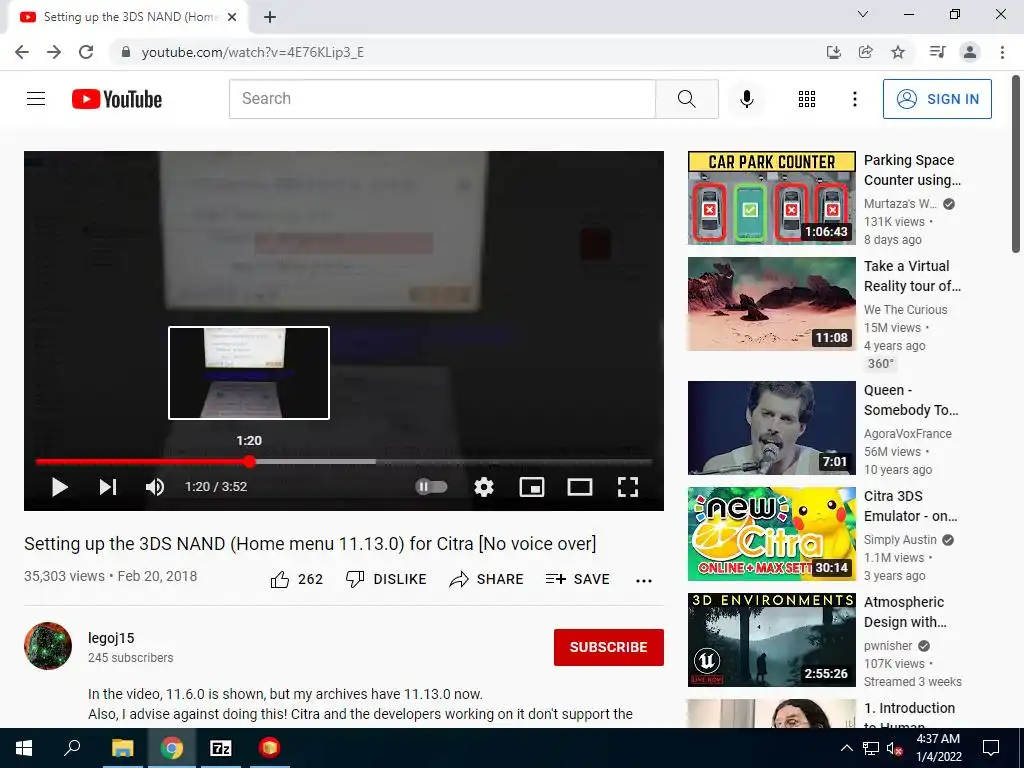This screenshot has height=768, width=1024.
Task: Click the Sign In button
Action: [x=936, y=99]
